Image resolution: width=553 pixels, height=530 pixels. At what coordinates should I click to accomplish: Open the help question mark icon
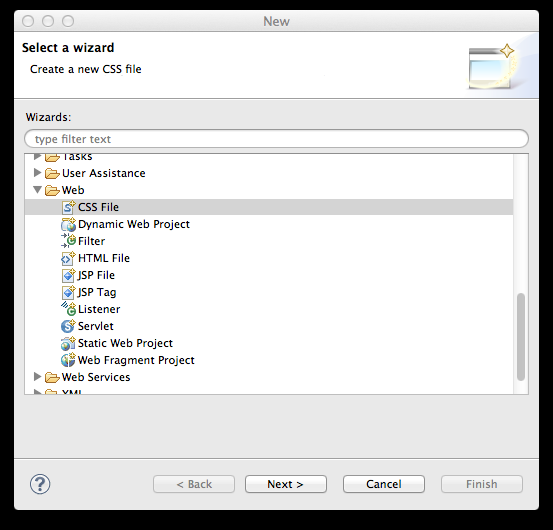click(x=40, y=484)
